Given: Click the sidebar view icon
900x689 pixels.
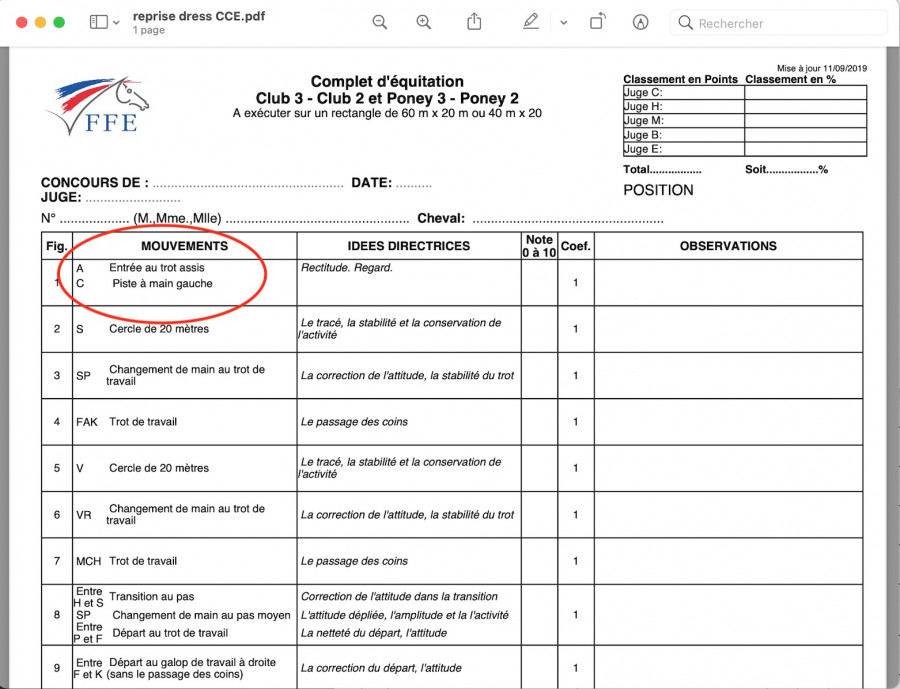Looking at the screenshot, I should pos(99,22).
